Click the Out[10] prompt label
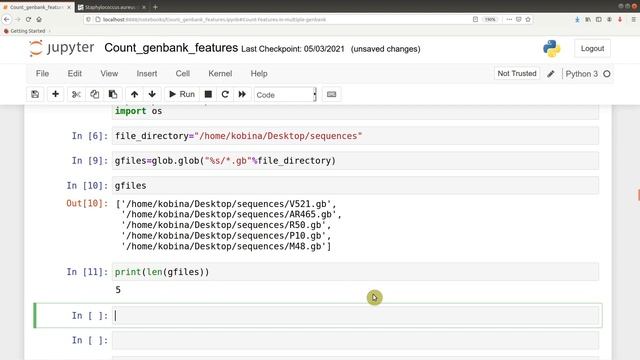Viewport: 640px width, 360px height. pyautogui.click(x=87, y=203)
